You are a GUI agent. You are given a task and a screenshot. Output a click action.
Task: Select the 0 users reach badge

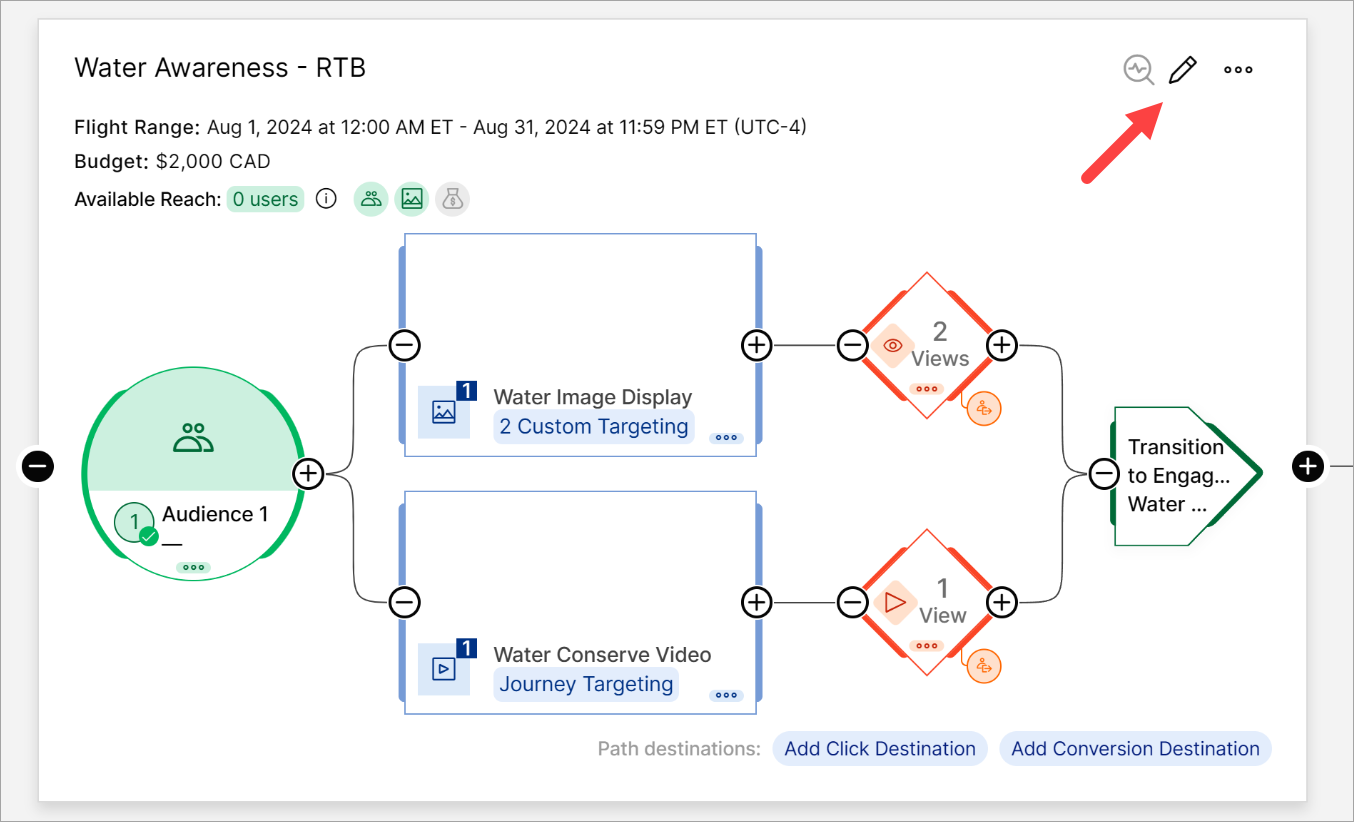[x=265, y=199]
